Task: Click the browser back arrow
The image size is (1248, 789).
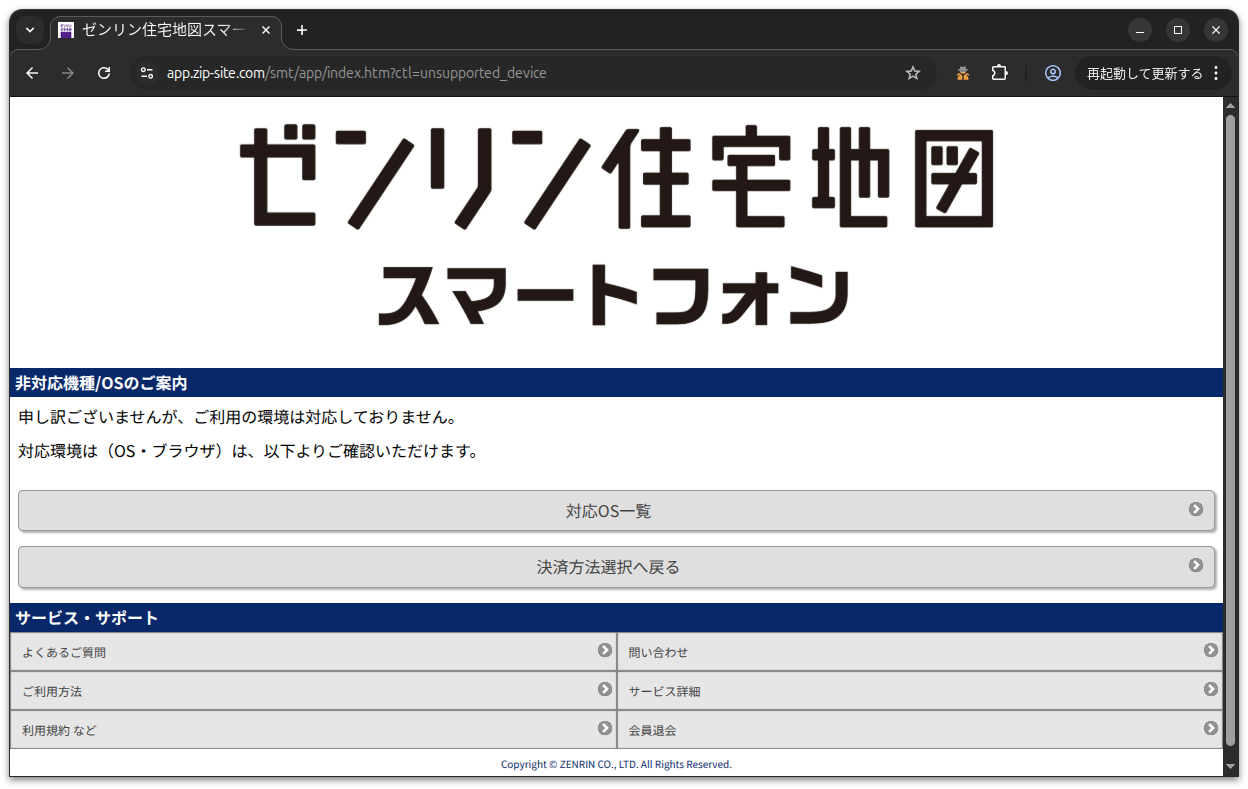Action: pos(32,73)
